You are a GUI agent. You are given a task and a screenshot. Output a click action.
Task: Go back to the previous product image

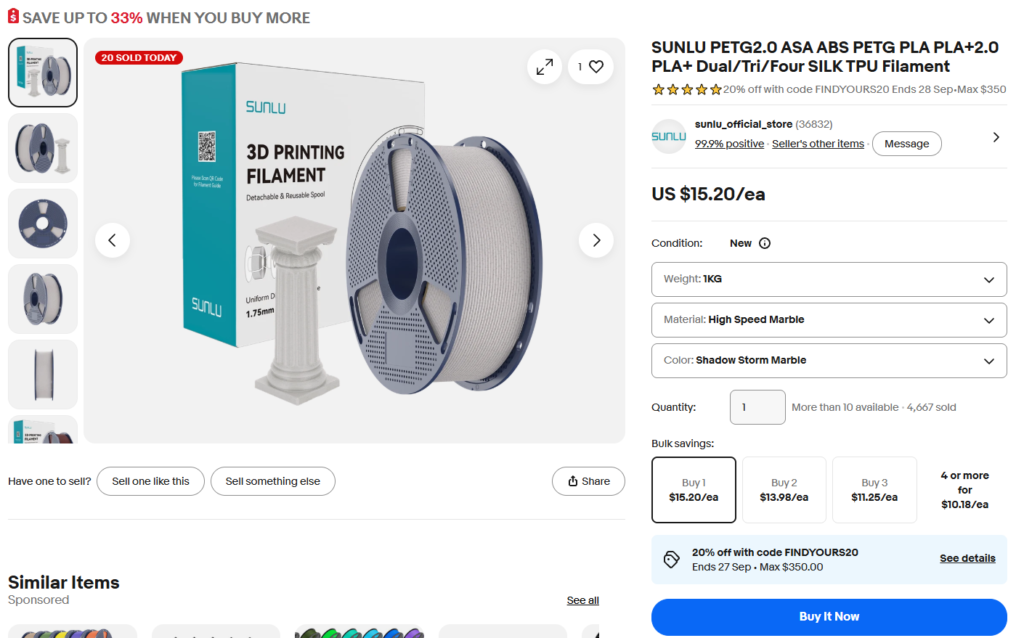[x=112, y=240]
